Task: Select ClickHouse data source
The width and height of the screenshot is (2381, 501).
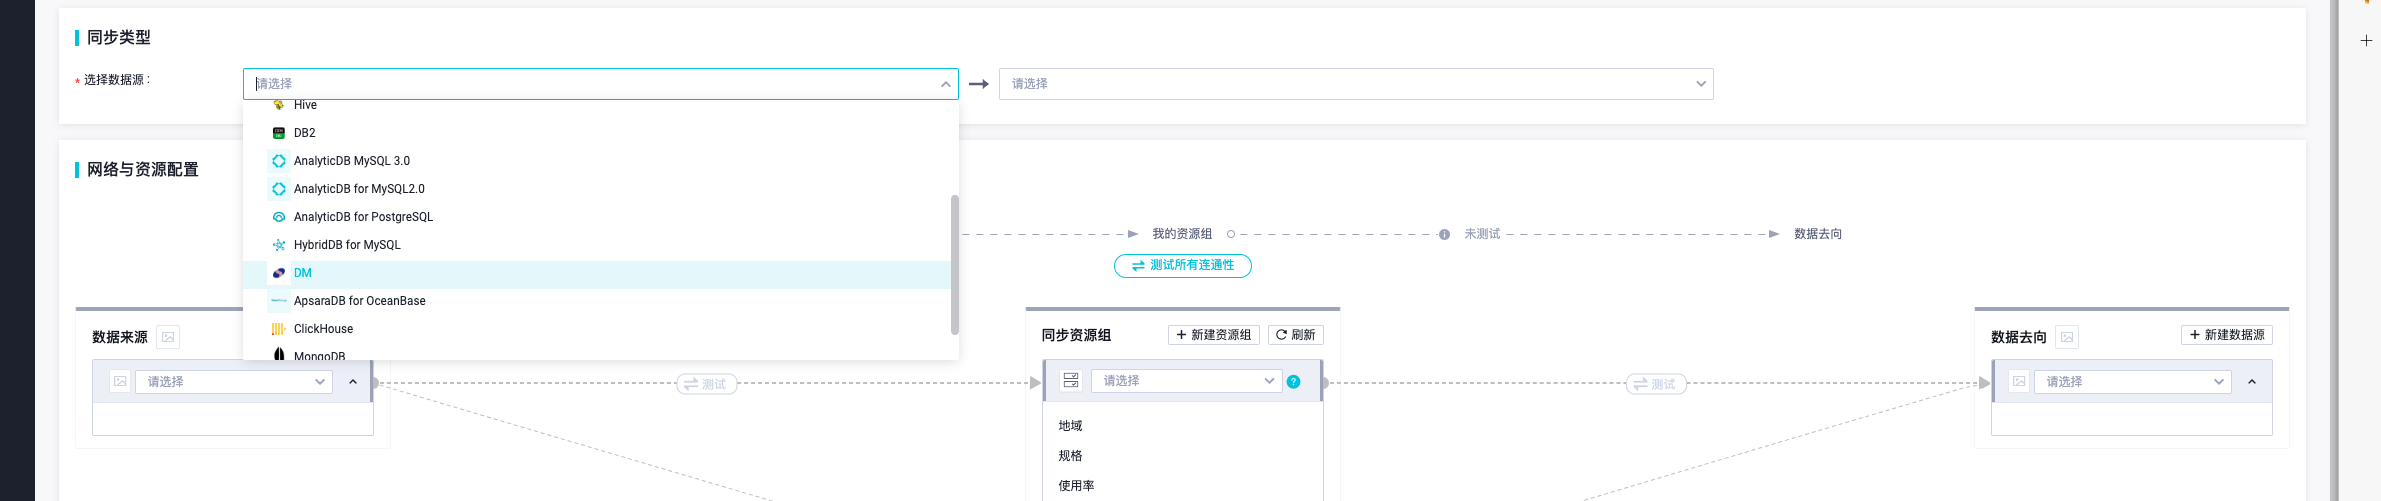Action: click(x=597, y=329)
